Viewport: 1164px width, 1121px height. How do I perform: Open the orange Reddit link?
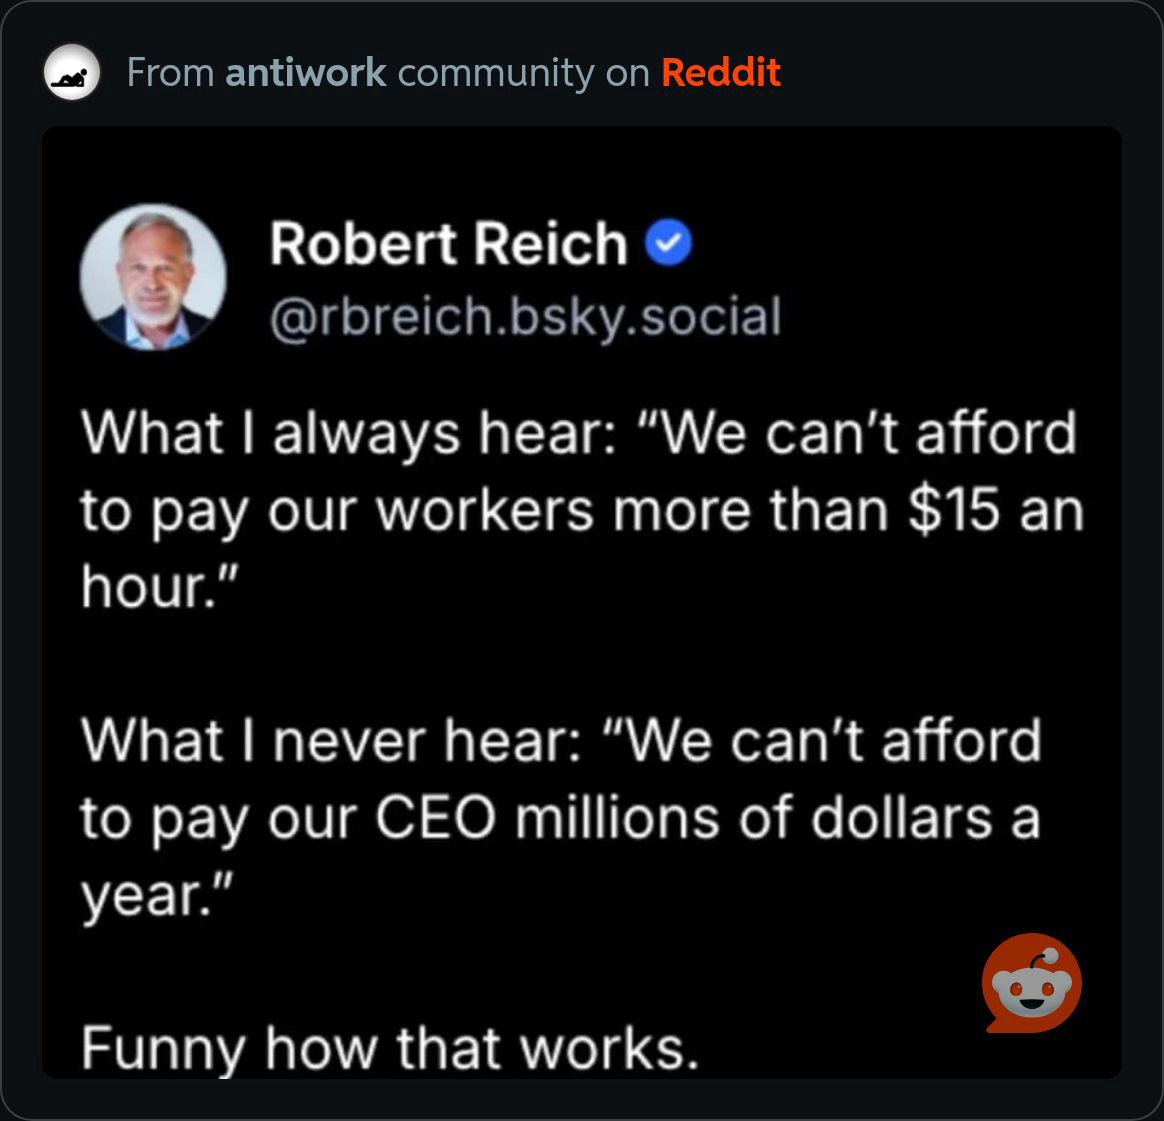coord(721,73)
